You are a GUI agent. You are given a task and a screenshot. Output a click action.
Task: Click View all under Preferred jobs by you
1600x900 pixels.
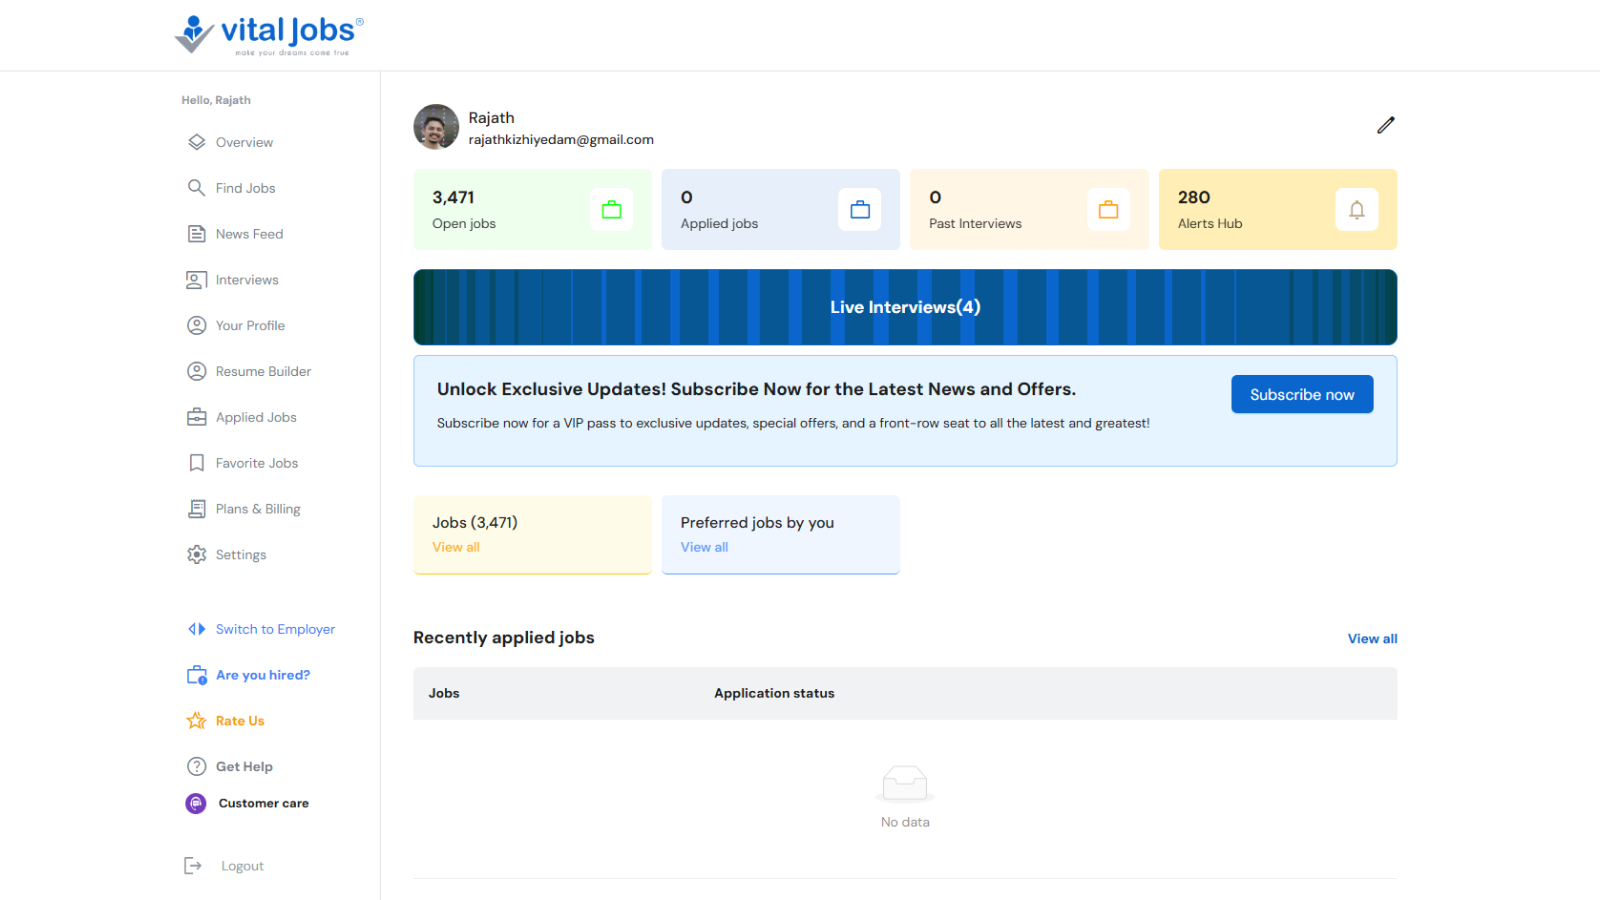point(704,547)
